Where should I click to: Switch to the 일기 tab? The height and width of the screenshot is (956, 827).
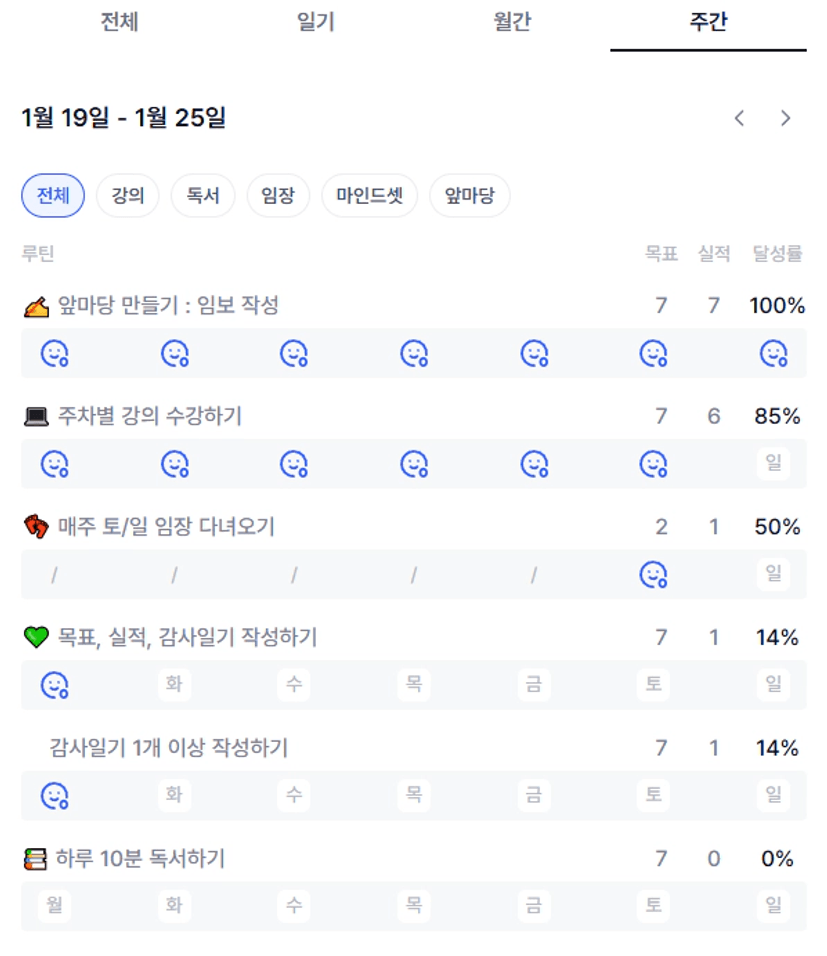pos(316,23)
